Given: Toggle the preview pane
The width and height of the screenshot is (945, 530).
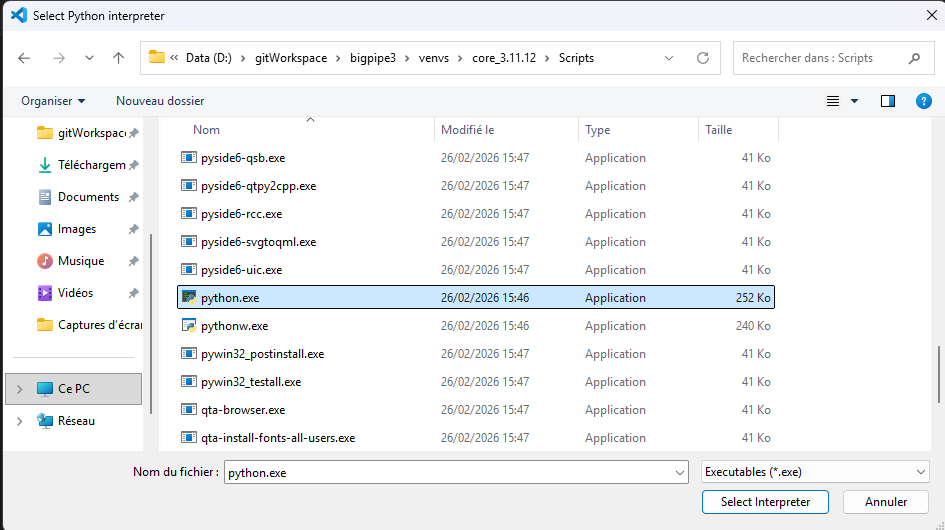Looking at the screenshot, I should tap(888, 101).
